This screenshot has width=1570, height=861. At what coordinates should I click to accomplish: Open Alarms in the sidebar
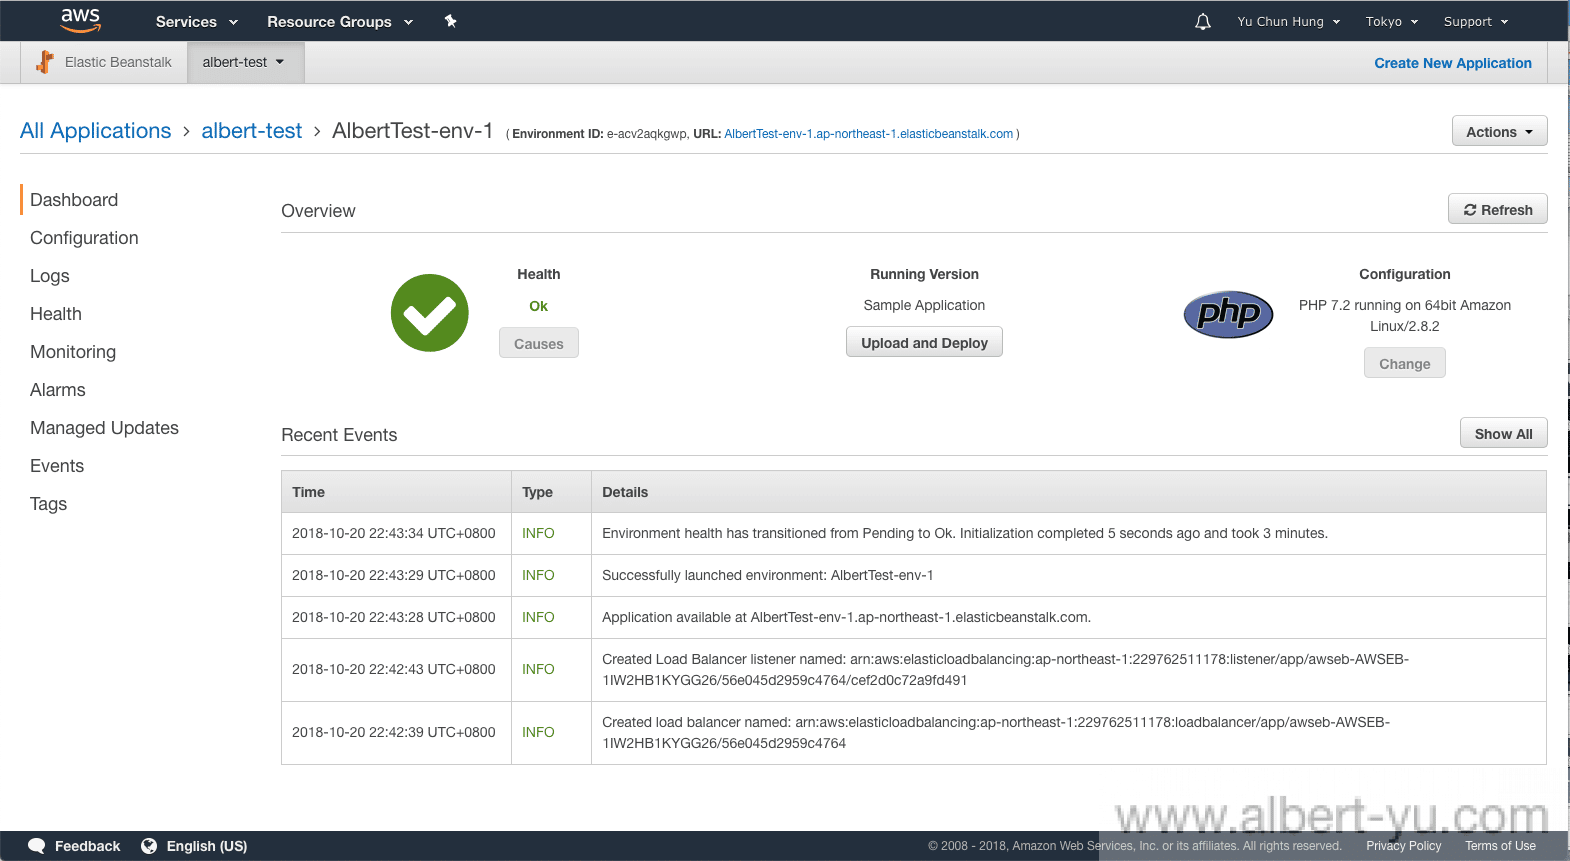tap(58, 390)
